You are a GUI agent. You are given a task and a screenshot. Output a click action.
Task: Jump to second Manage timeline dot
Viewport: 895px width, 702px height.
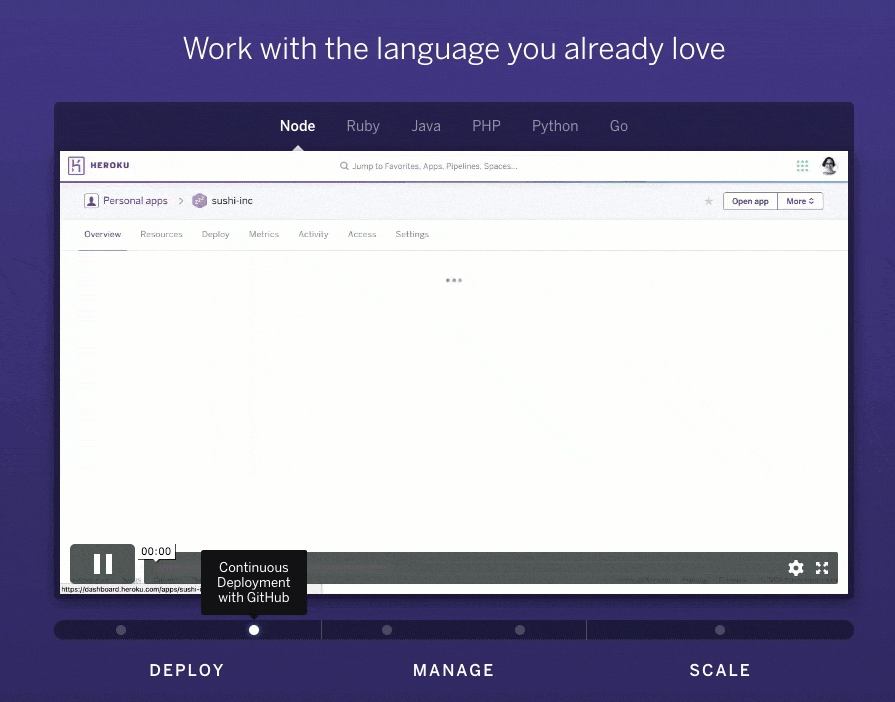coord(520,630)
